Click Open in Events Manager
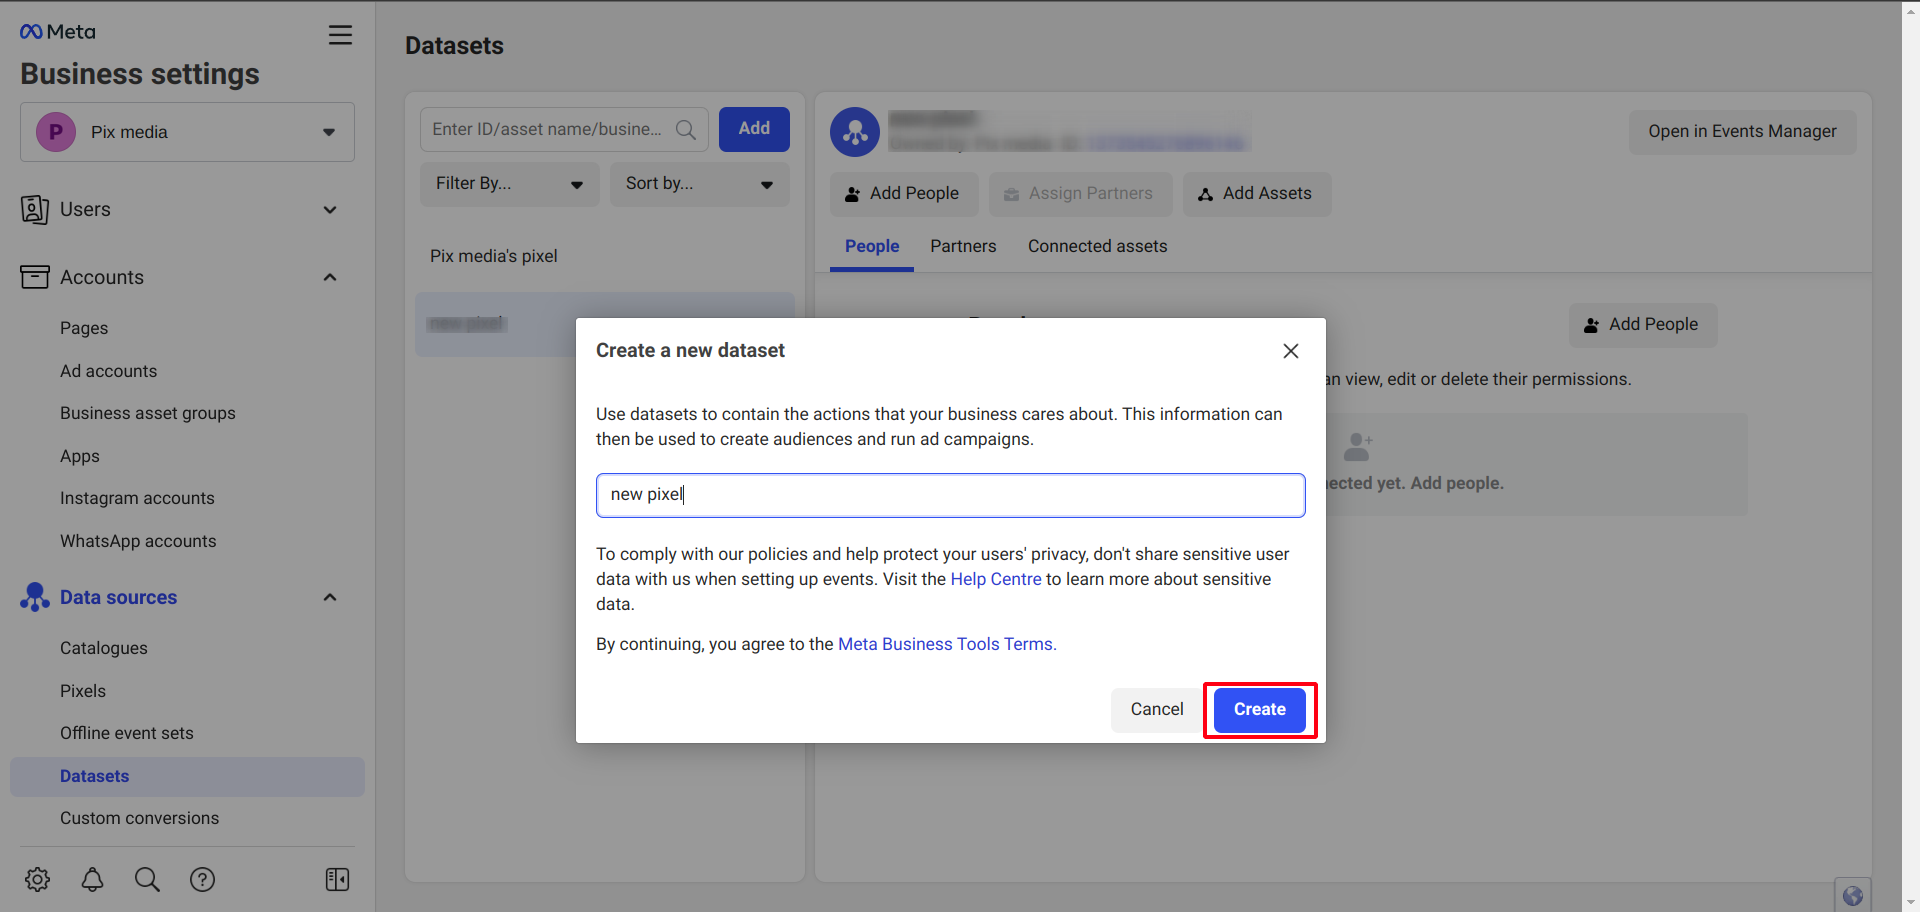Viewport: 1920px width, 912px height. (x=1743, y=132)
